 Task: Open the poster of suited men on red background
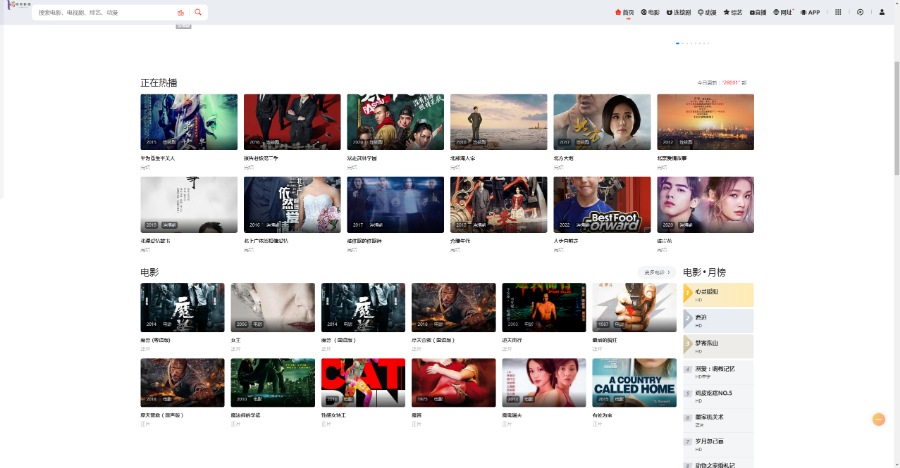pos(292,122)
